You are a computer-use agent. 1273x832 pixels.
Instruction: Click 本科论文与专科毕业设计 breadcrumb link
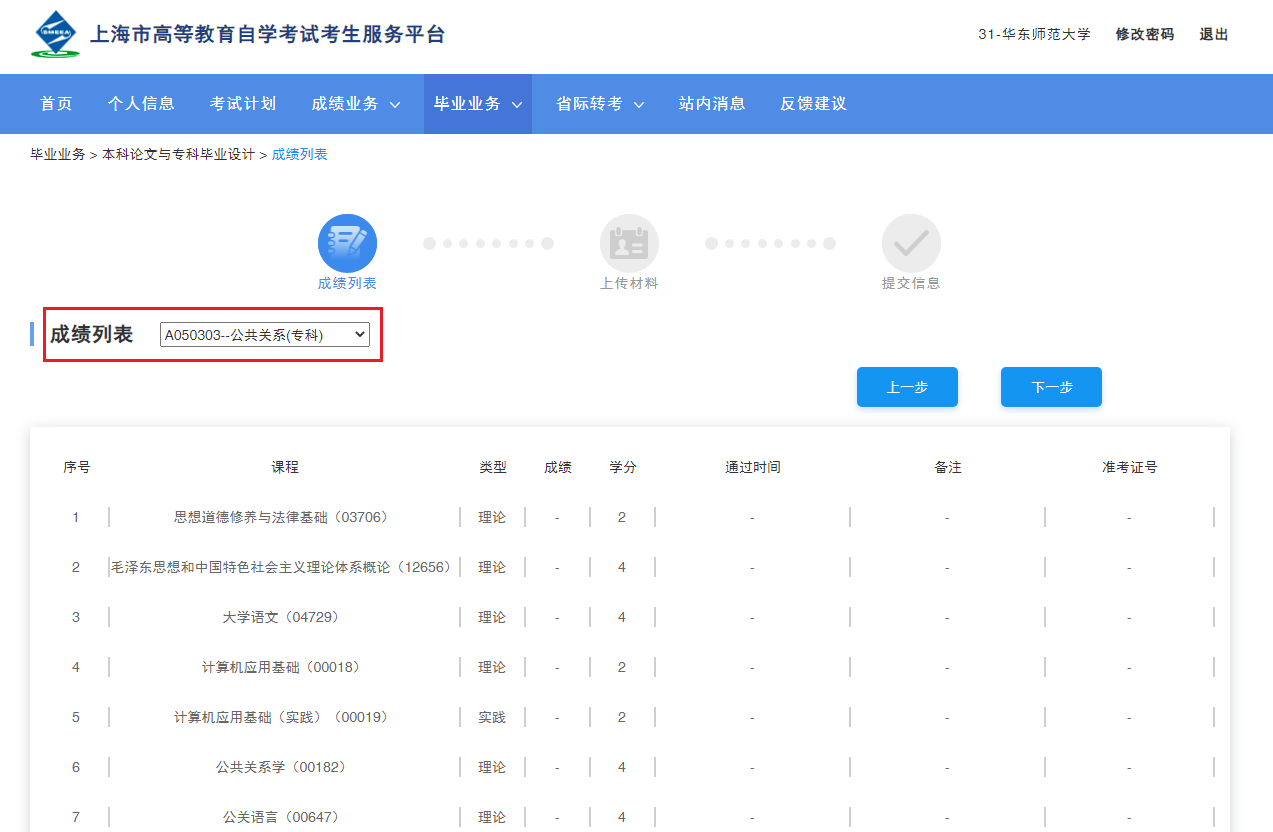pos(178,155)
